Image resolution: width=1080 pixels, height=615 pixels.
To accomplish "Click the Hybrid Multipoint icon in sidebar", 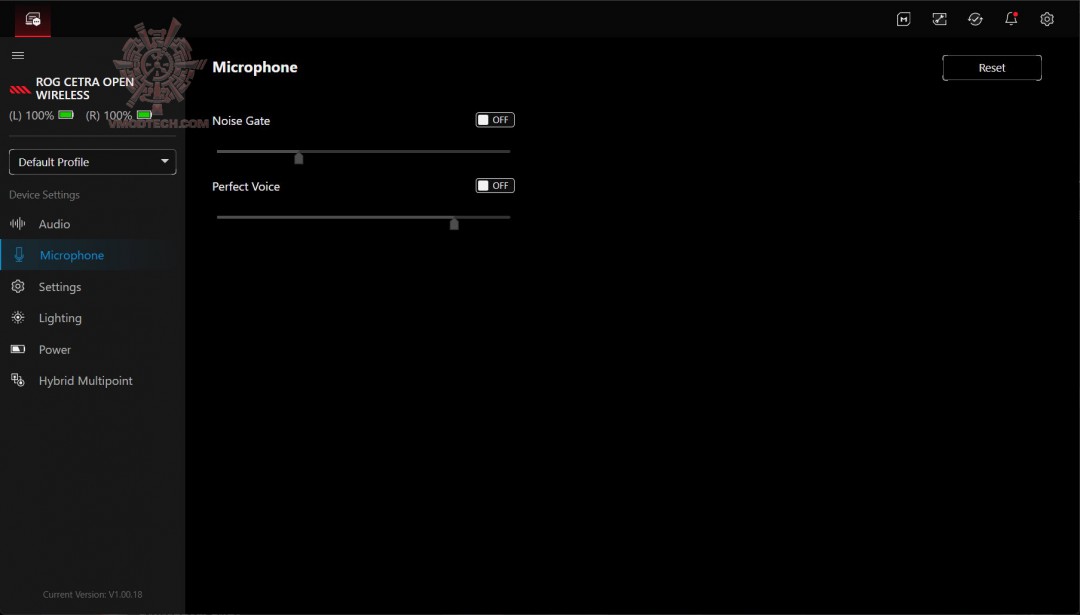I will click(18, 380).
